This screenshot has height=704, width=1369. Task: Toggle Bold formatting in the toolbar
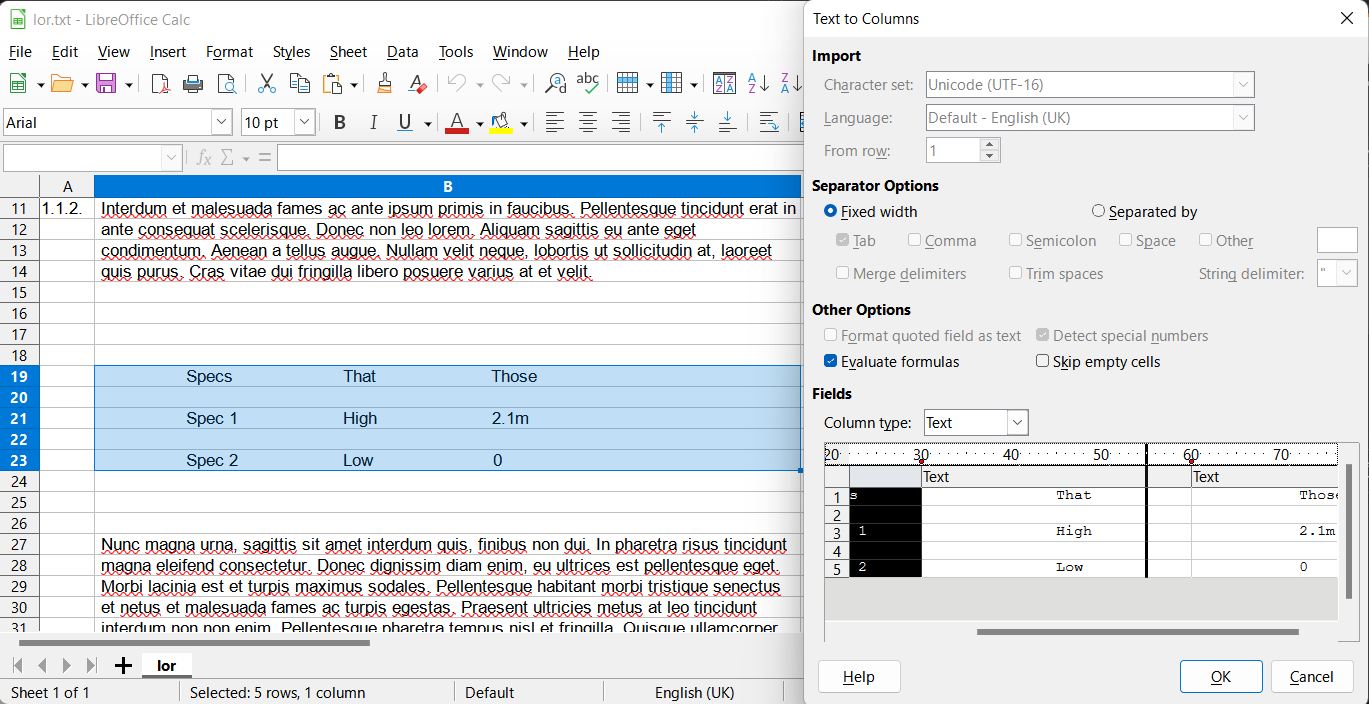pos(340,123)
